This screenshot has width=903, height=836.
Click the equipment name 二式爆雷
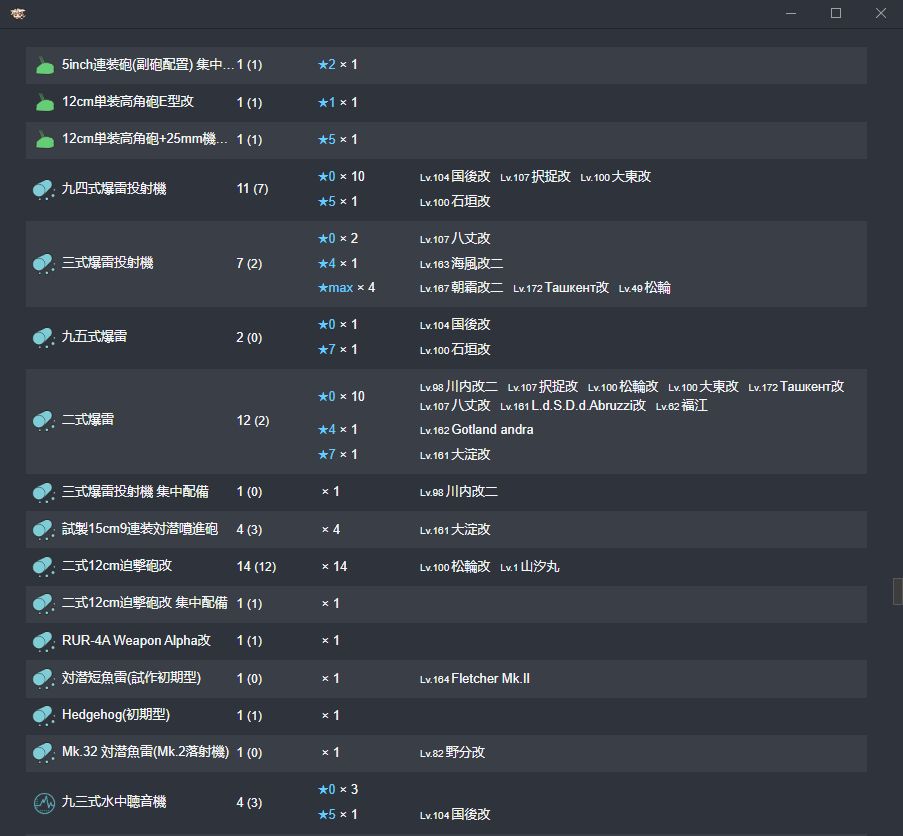pos(88,420)
